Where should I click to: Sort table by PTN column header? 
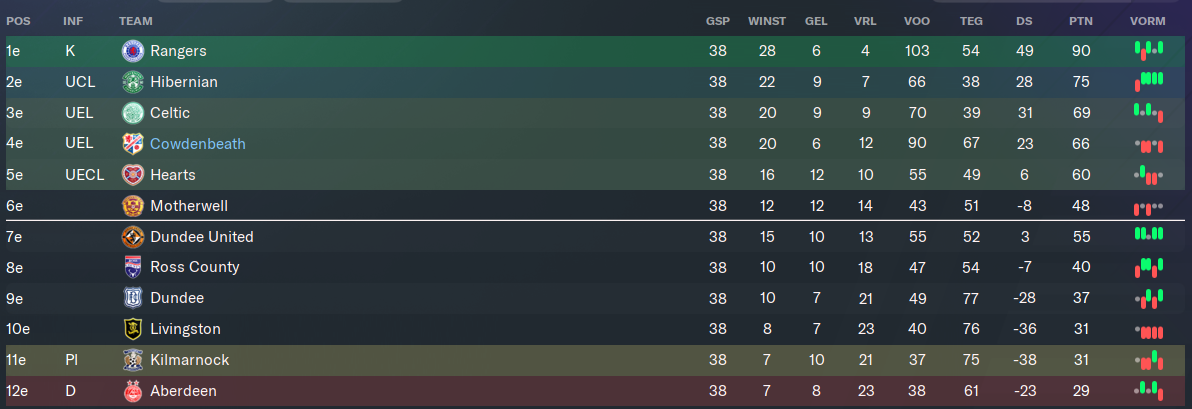click(x=1080, y=21)
